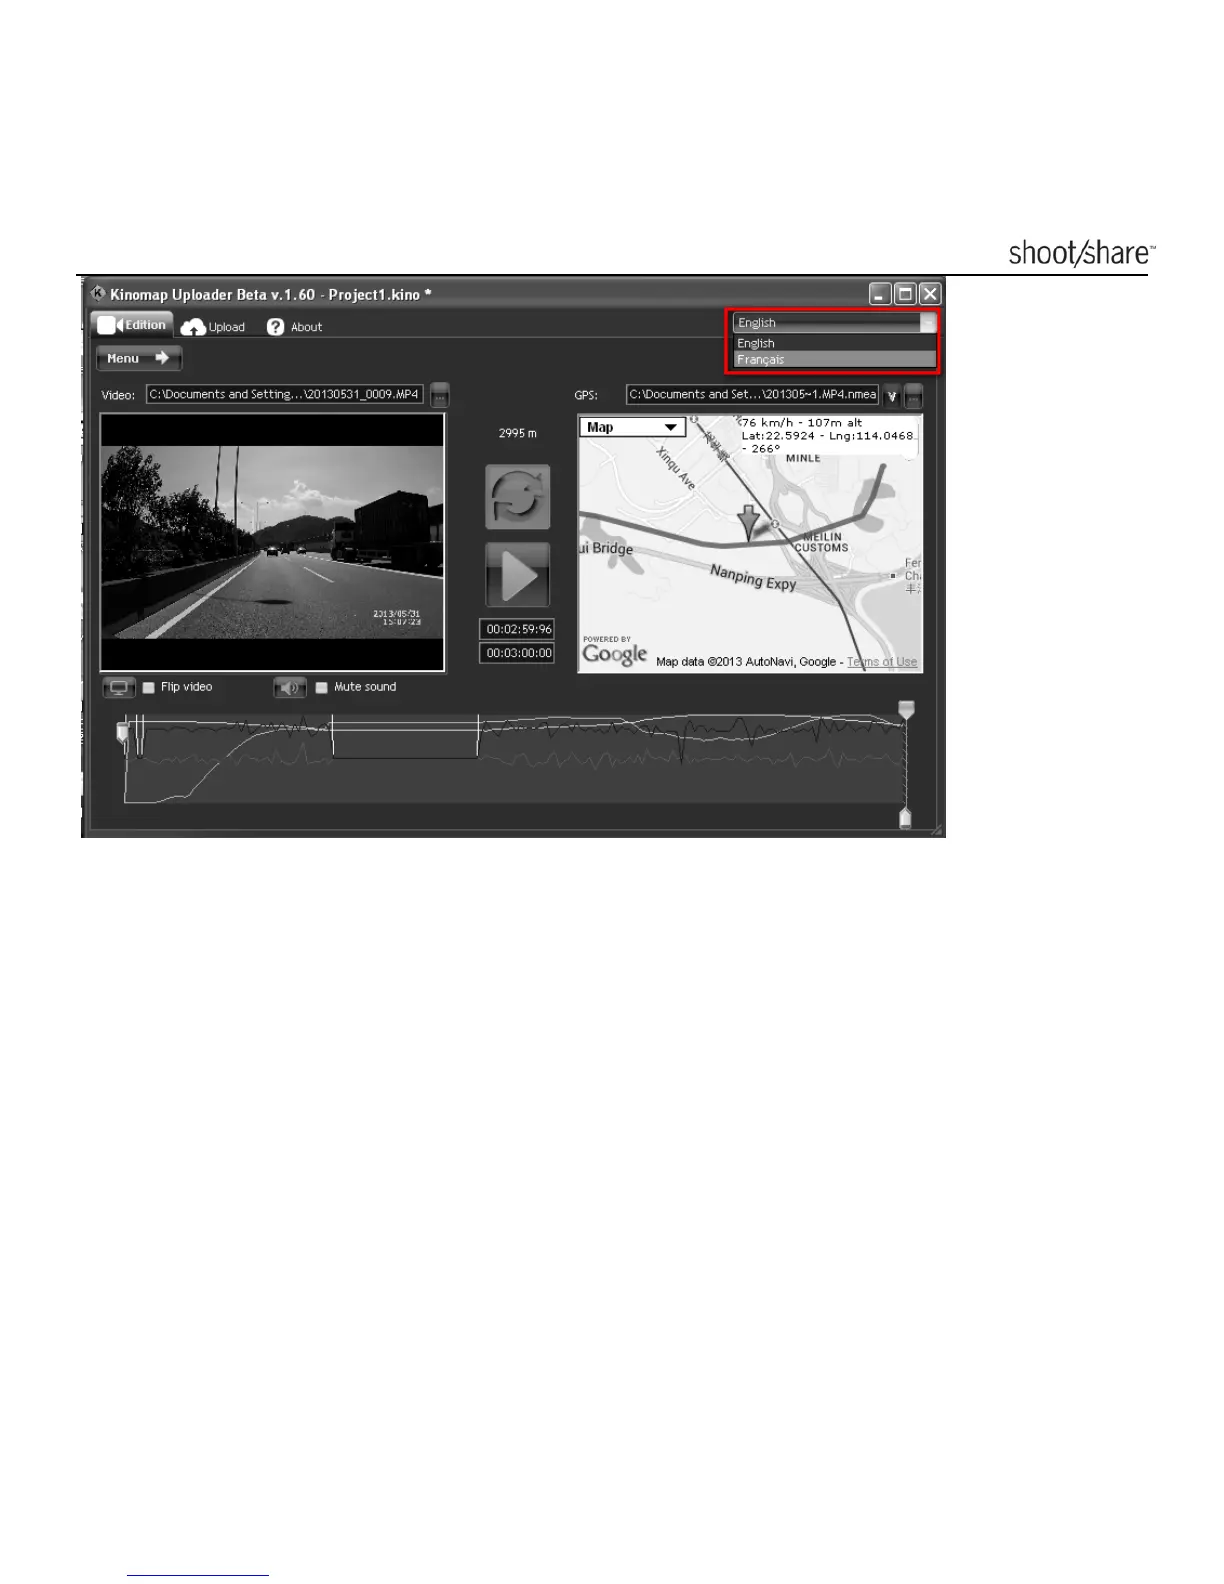Enable the Mute sound checkbox
The width and height of the screenshot is (1224, 1584).
click(322, 687)
